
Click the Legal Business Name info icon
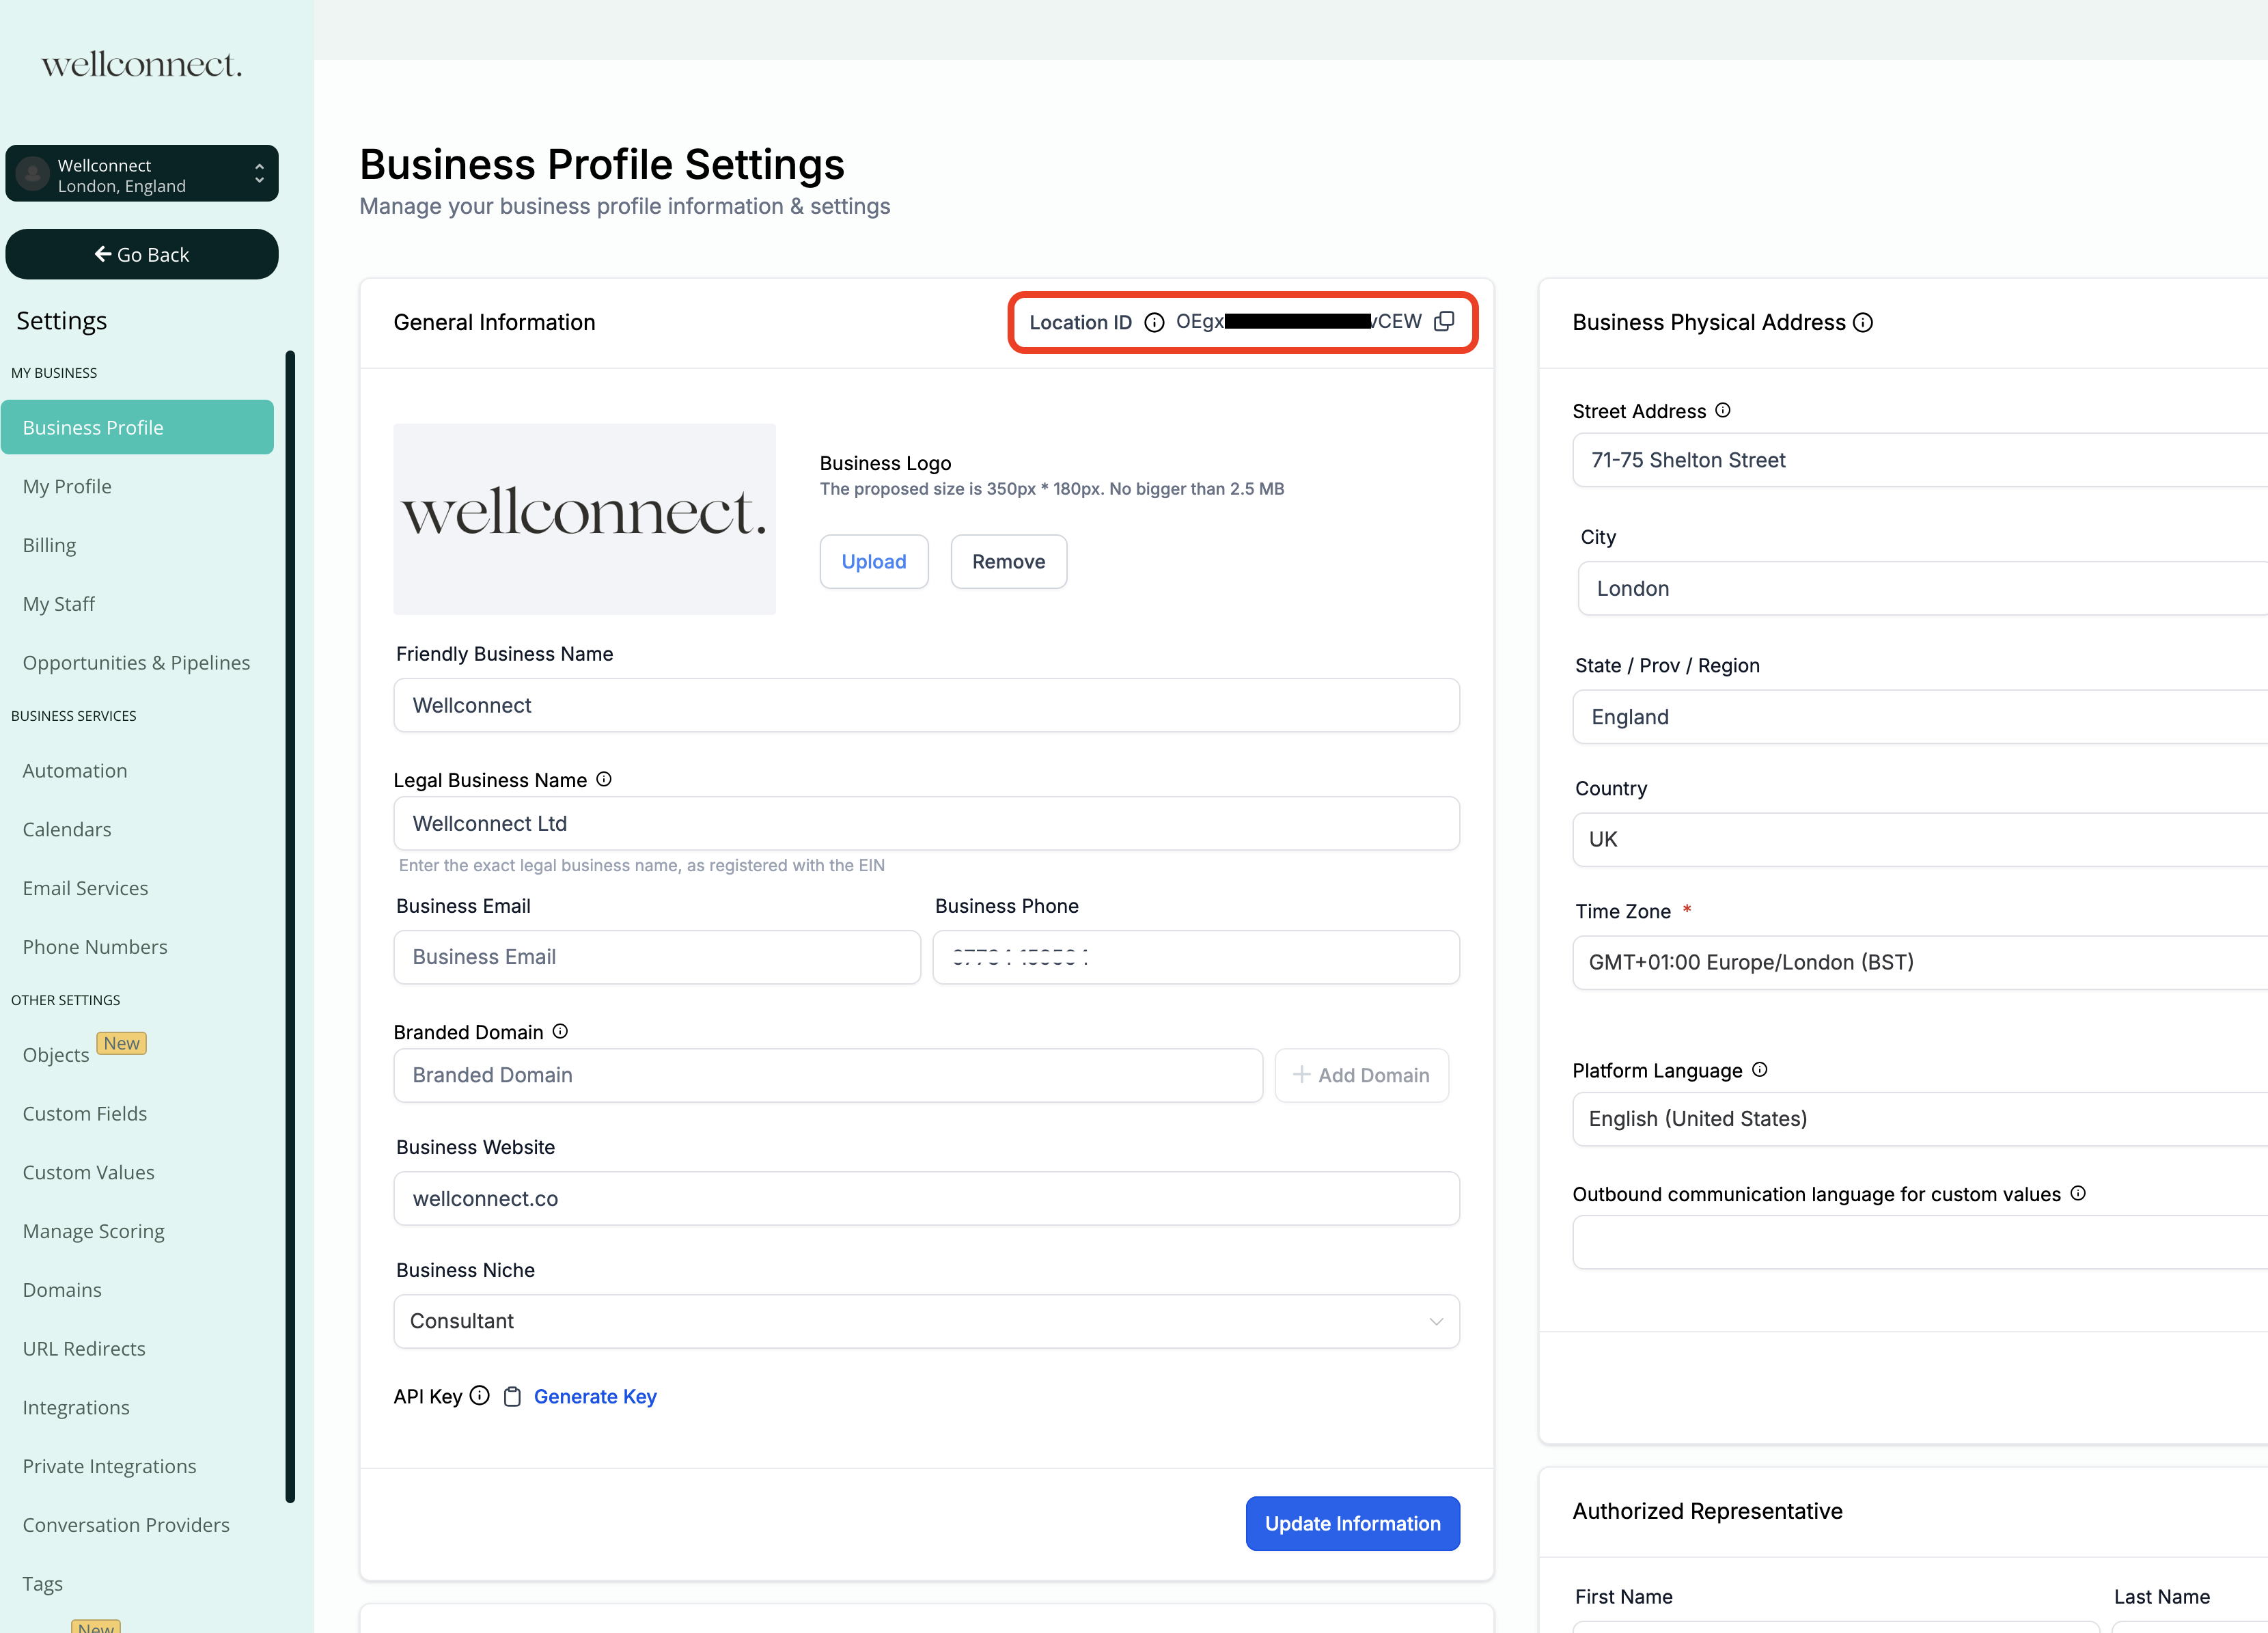pyautogui.click(x=604, y=779)
